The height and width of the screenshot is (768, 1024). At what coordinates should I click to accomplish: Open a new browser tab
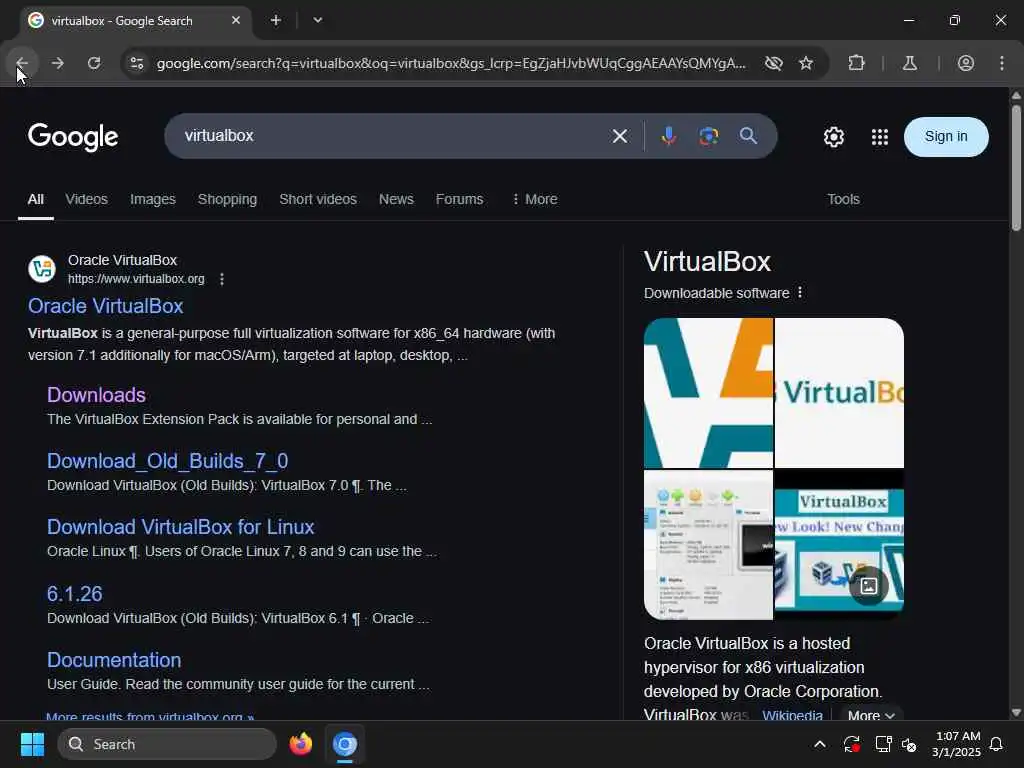pyautogui.click(x=276, y=20)
